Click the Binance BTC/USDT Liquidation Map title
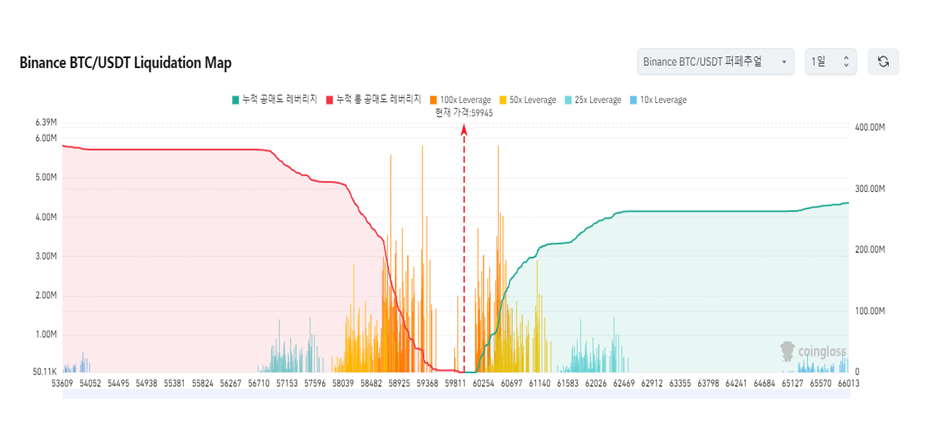Screen dimensions: 926x432 pos(125,63)
